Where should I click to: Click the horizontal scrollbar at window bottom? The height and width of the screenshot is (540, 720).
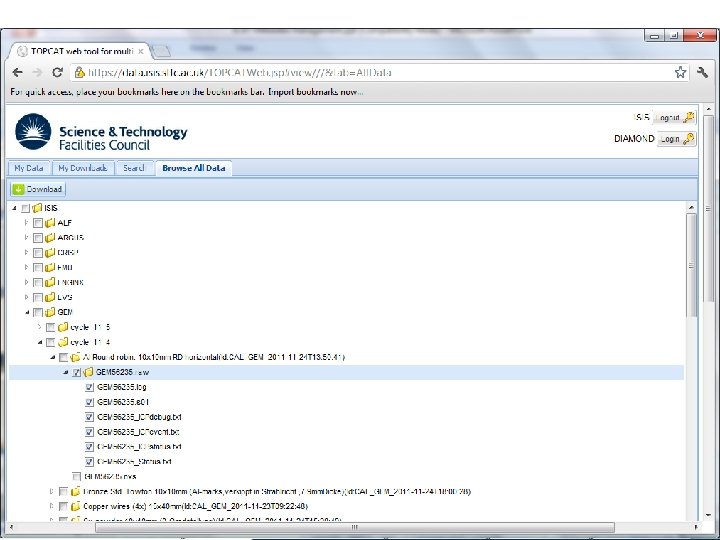pos(354,527)
